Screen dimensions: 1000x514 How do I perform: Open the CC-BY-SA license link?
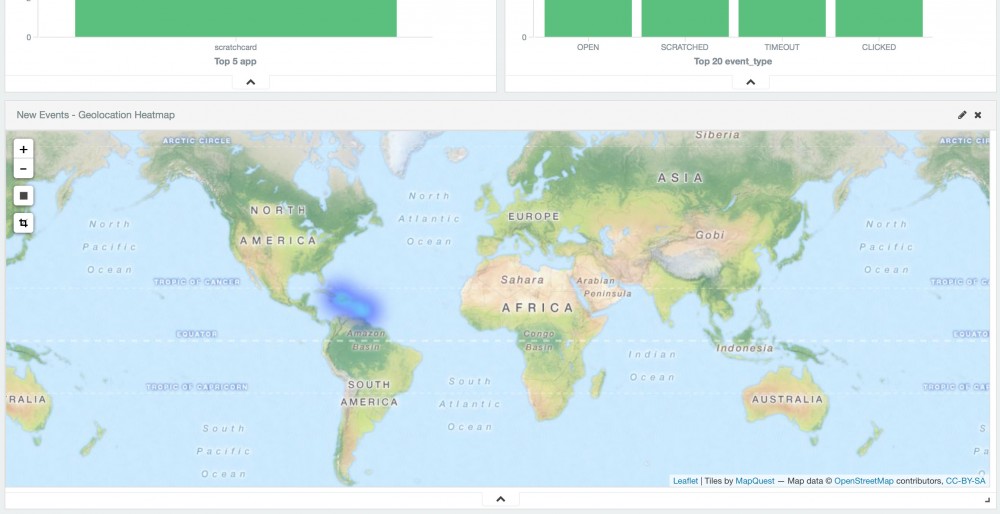[965, 481]
